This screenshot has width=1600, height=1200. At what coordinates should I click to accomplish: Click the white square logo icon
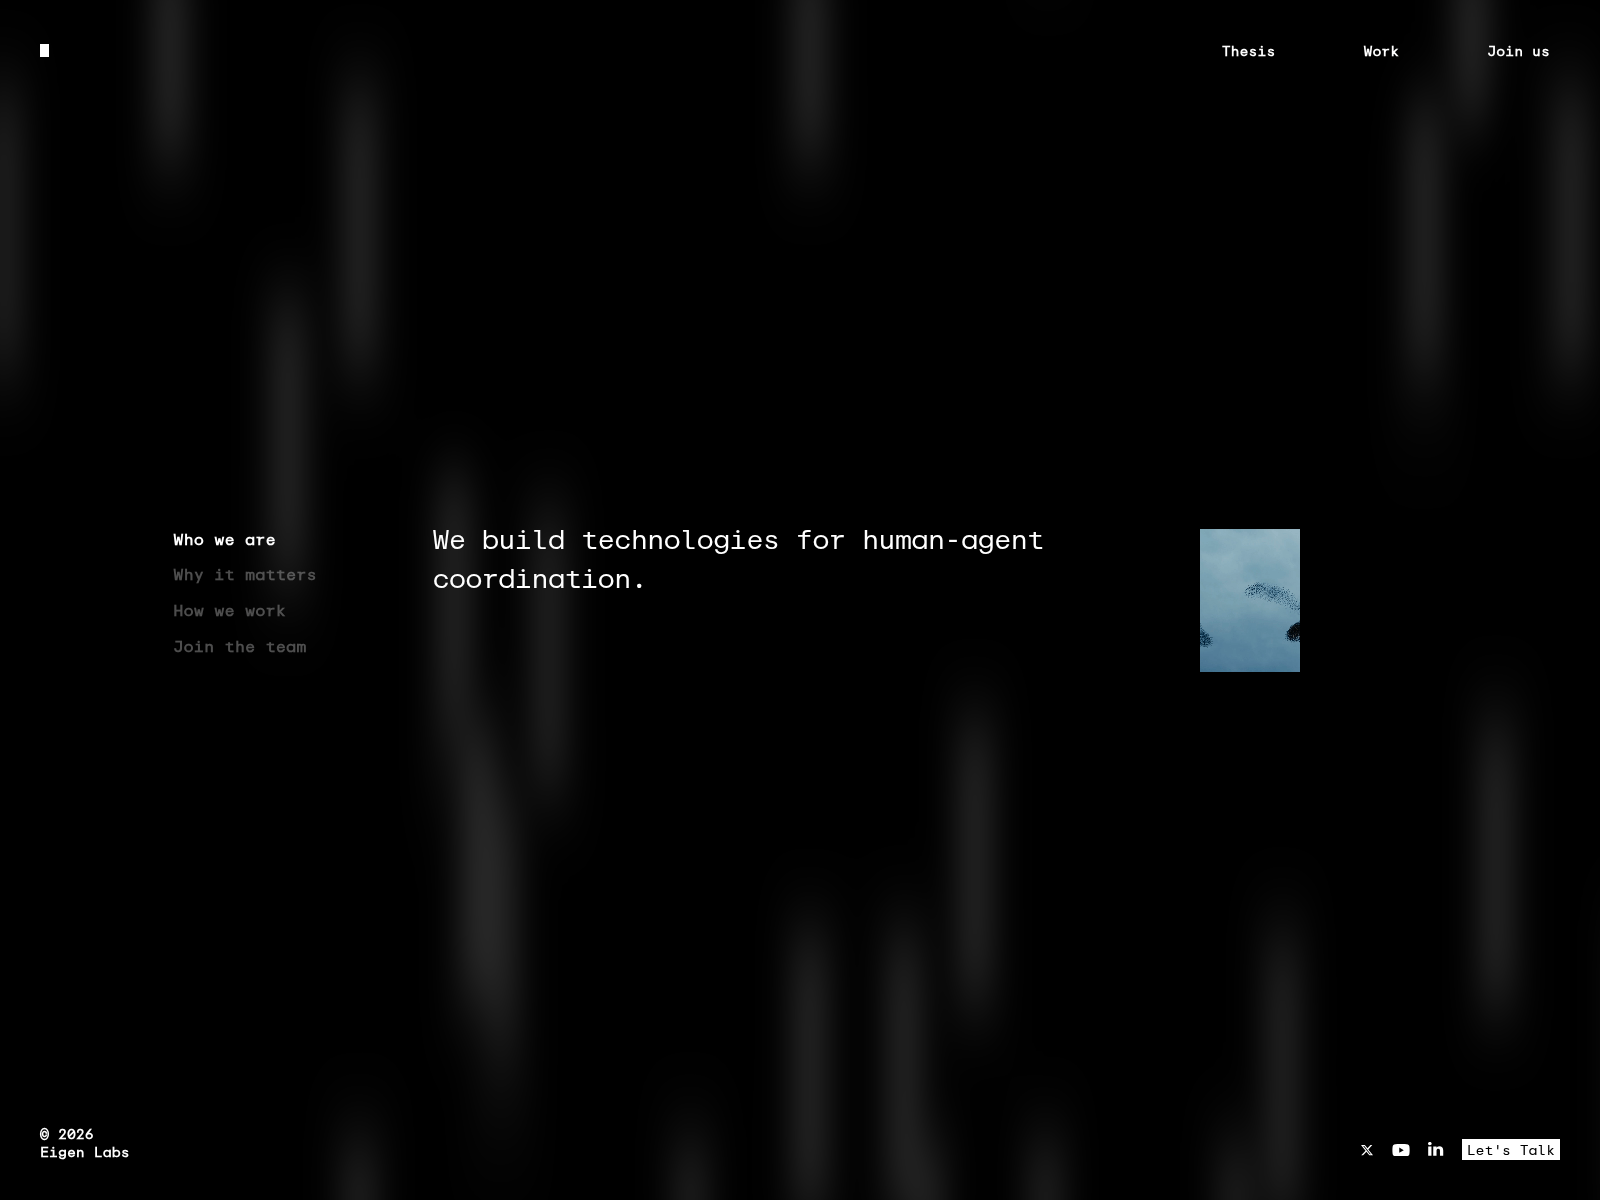tap(44, 51)
